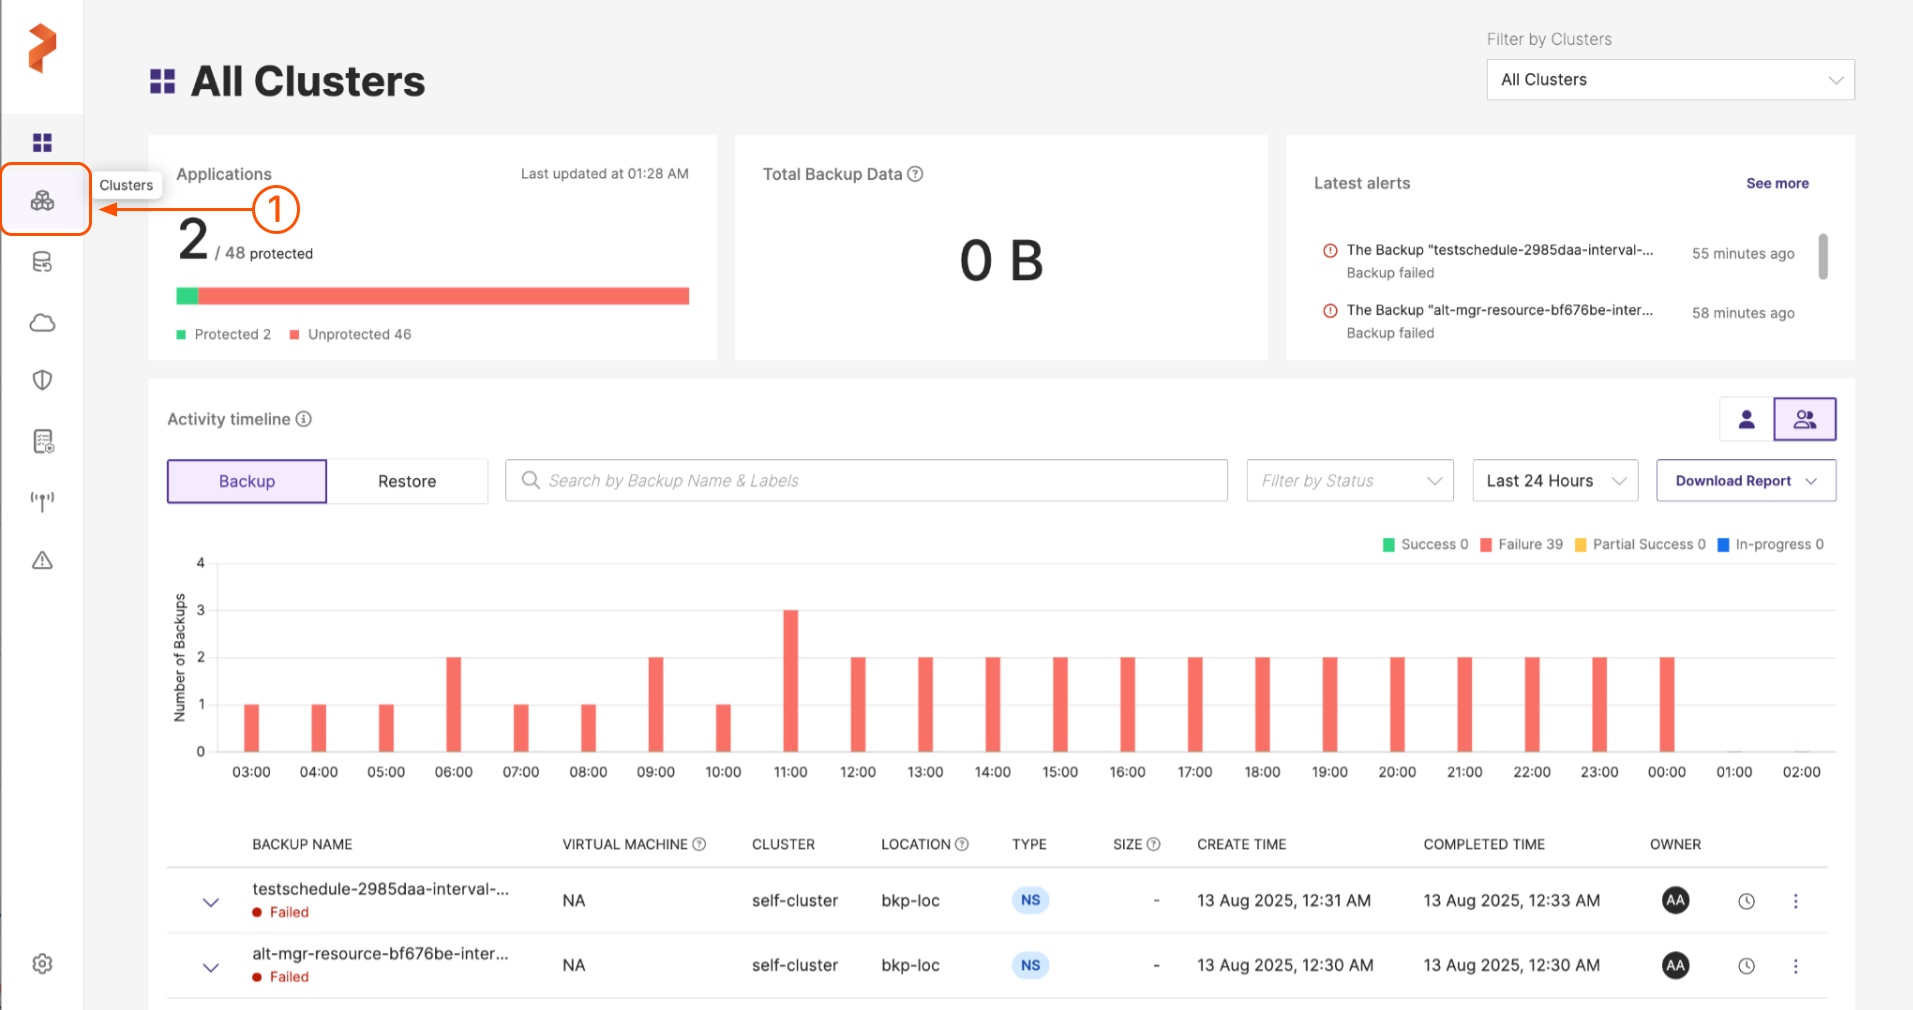Select the Restore tab
This screenshot has width=1913, height=1010.
coord(407,481)
